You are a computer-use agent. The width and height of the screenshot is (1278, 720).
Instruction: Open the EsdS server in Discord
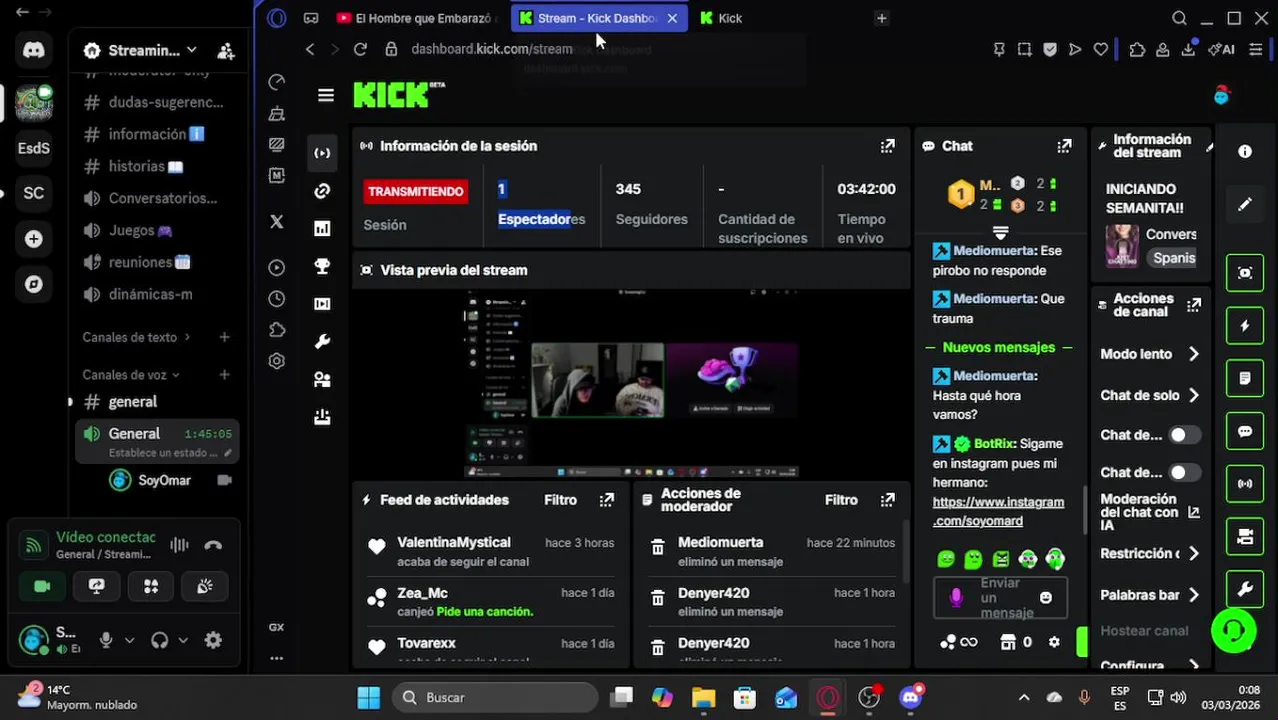pyautogui.click(x=34, y=148)
